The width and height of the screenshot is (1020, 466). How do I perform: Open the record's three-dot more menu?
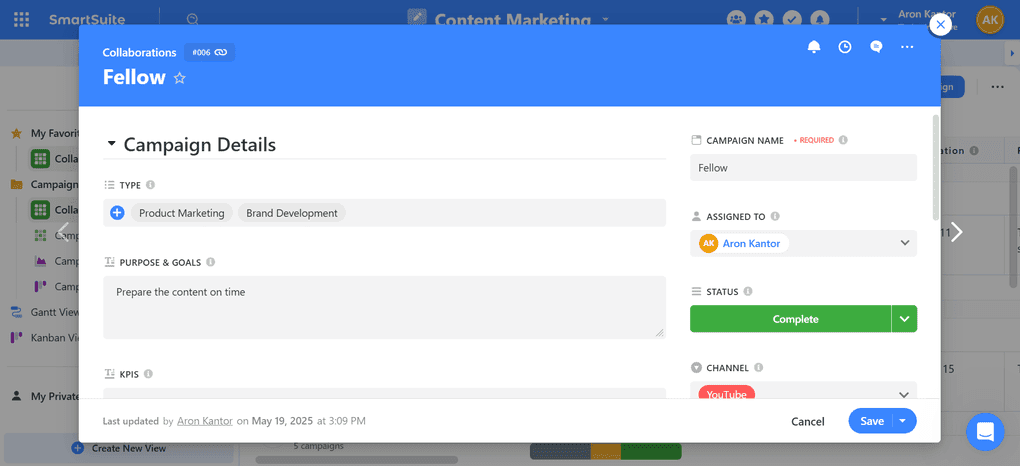pos(907,47)
